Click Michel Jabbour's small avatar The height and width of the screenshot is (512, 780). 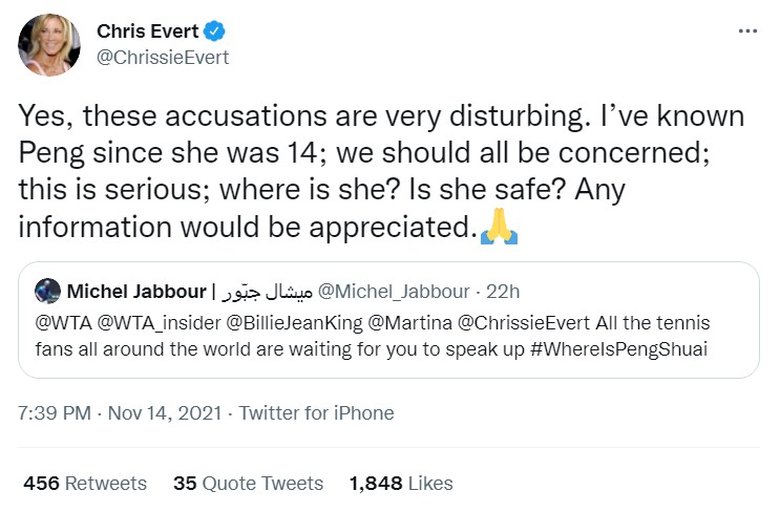47,292
